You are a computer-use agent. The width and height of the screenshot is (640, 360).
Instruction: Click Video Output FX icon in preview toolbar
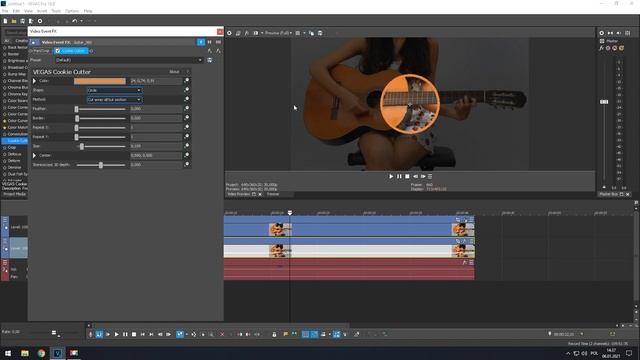(x=247, y=33)
